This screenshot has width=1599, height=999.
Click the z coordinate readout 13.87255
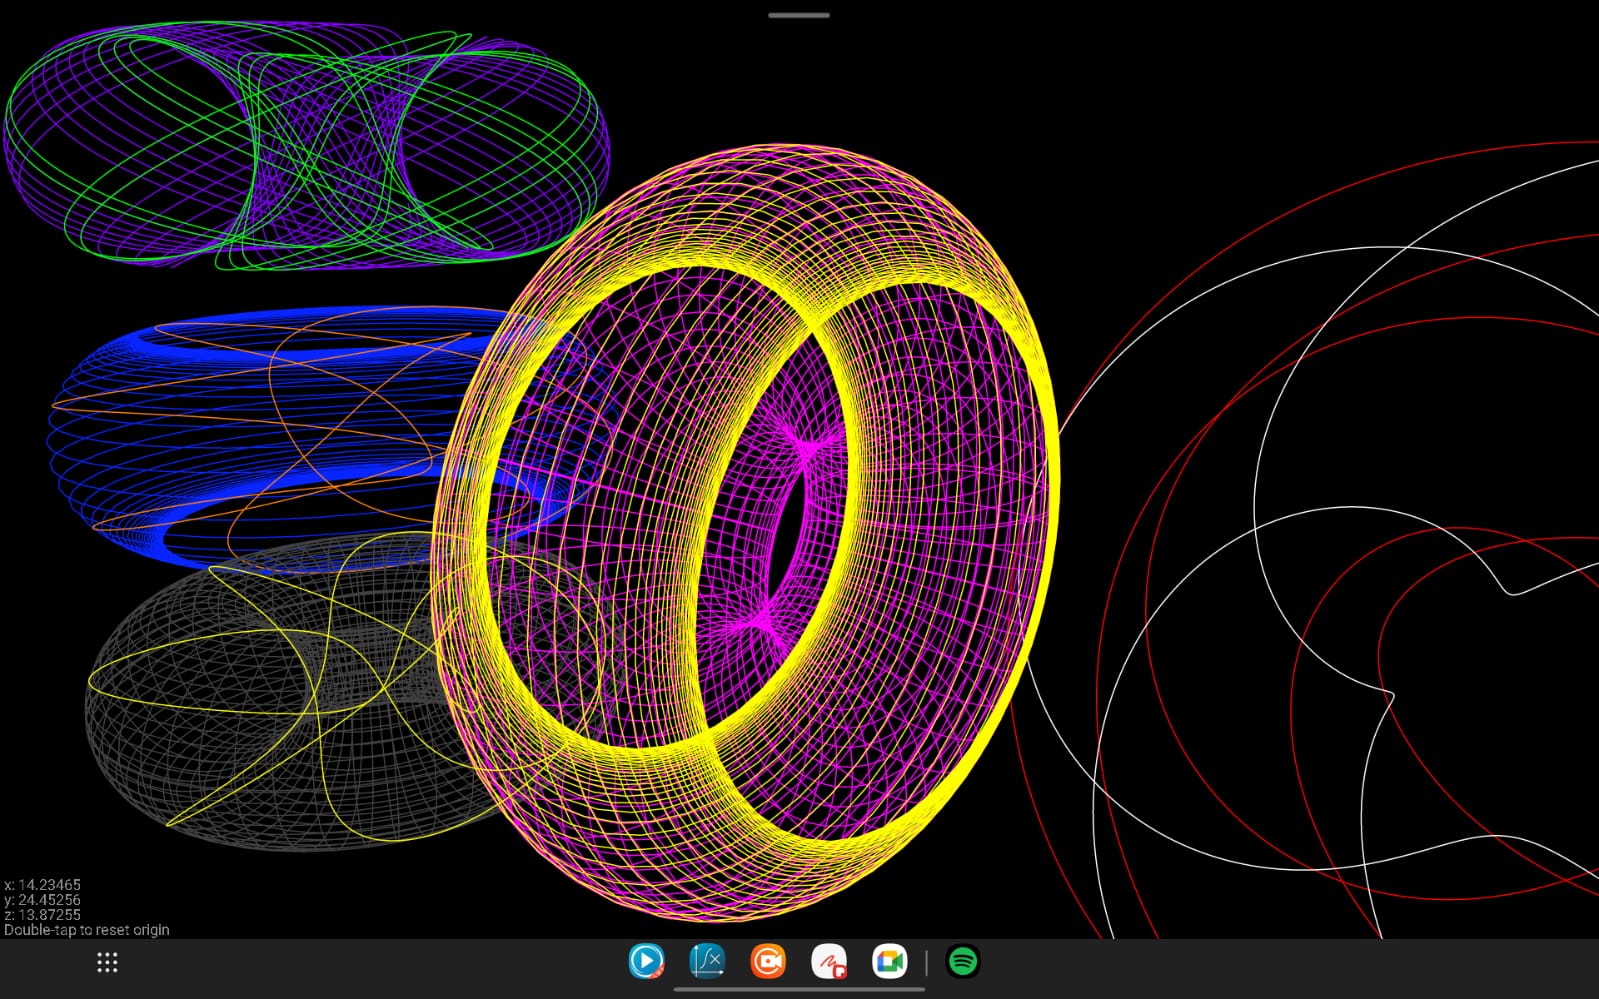43,915
